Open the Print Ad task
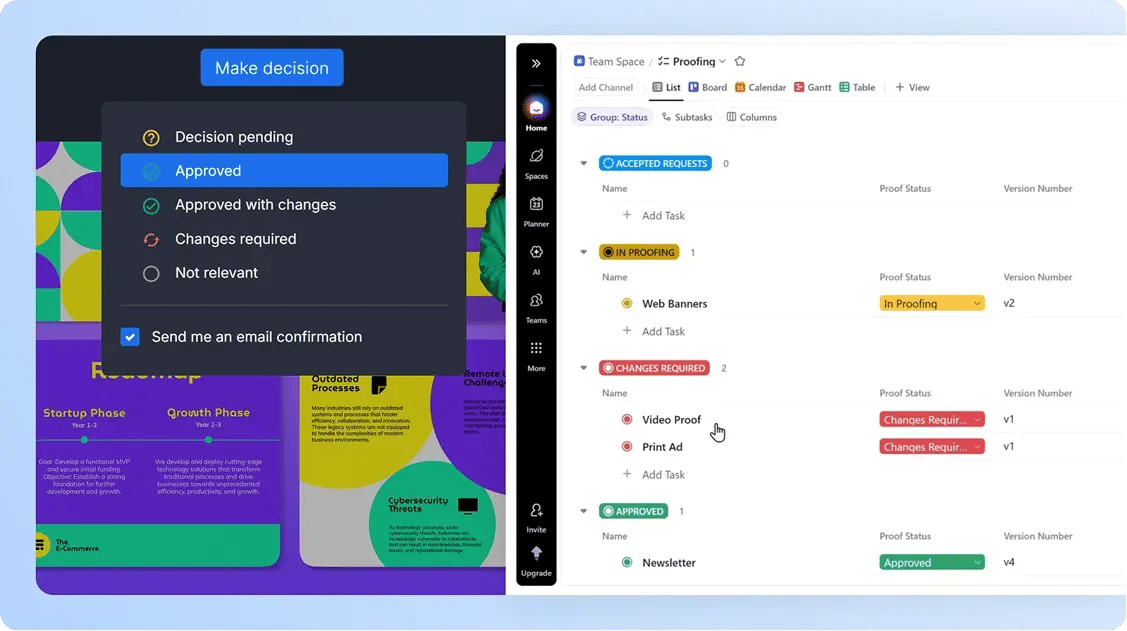 point(662,447)
